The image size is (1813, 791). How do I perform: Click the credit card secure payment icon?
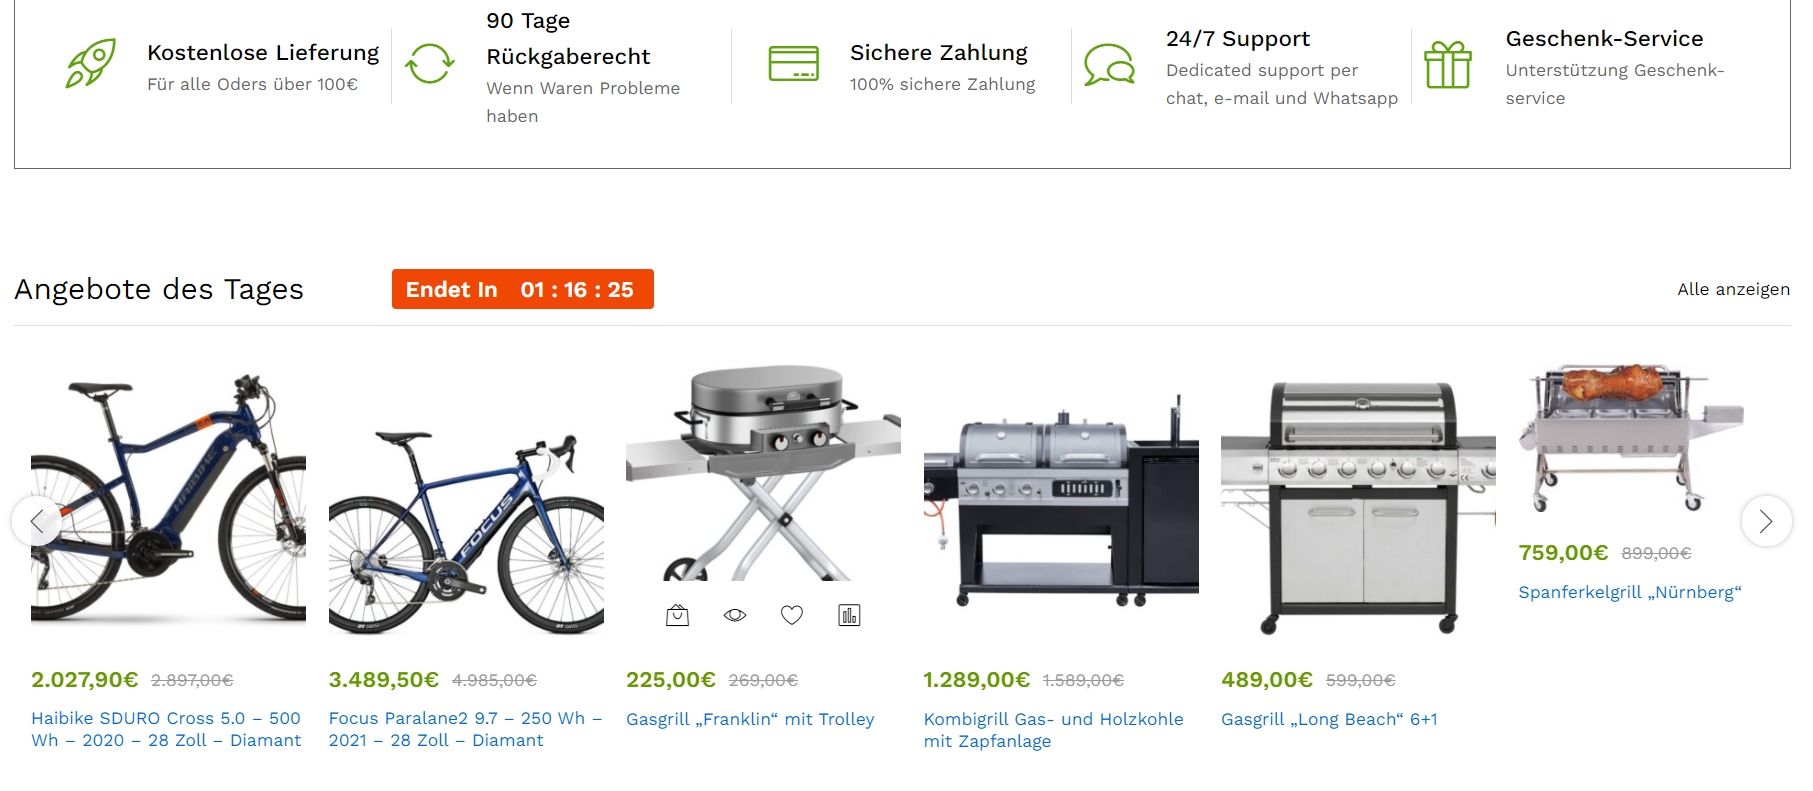click(x=794, y=63)
